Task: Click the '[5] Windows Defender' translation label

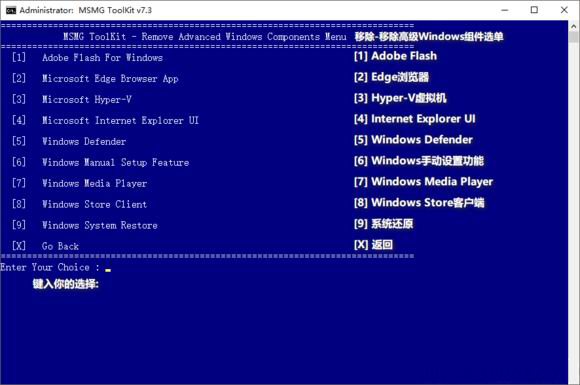Action: 413,140
